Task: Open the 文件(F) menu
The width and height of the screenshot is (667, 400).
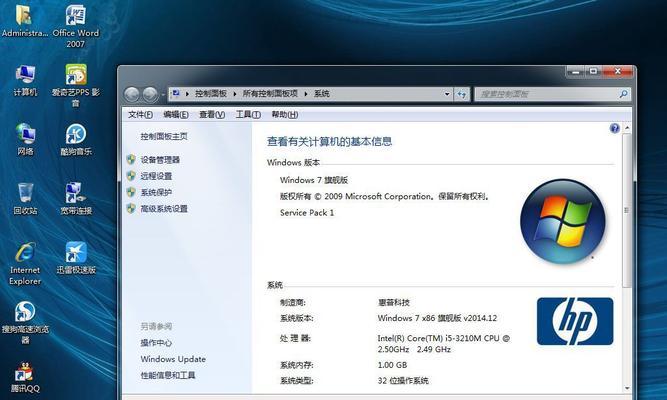Action: [140, 114]
